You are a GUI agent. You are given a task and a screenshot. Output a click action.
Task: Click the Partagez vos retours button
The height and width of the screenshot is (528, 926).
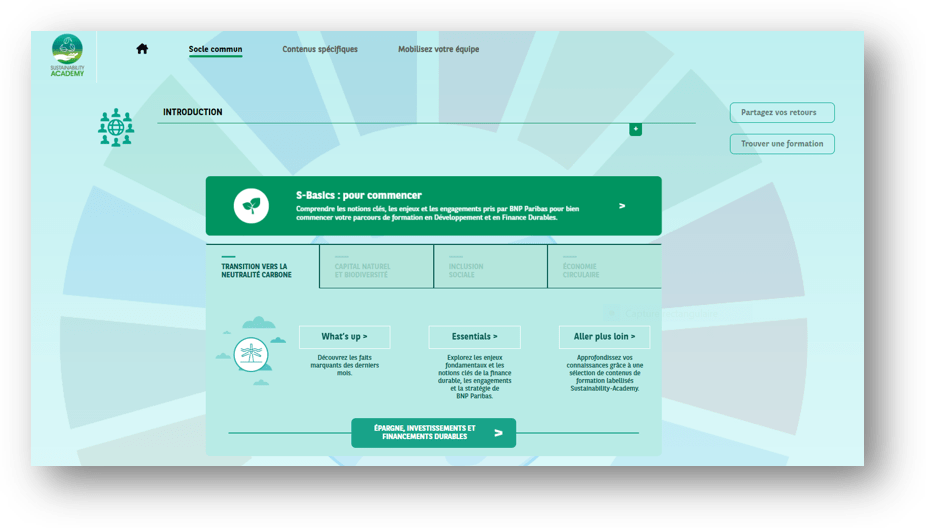point(781,113)
